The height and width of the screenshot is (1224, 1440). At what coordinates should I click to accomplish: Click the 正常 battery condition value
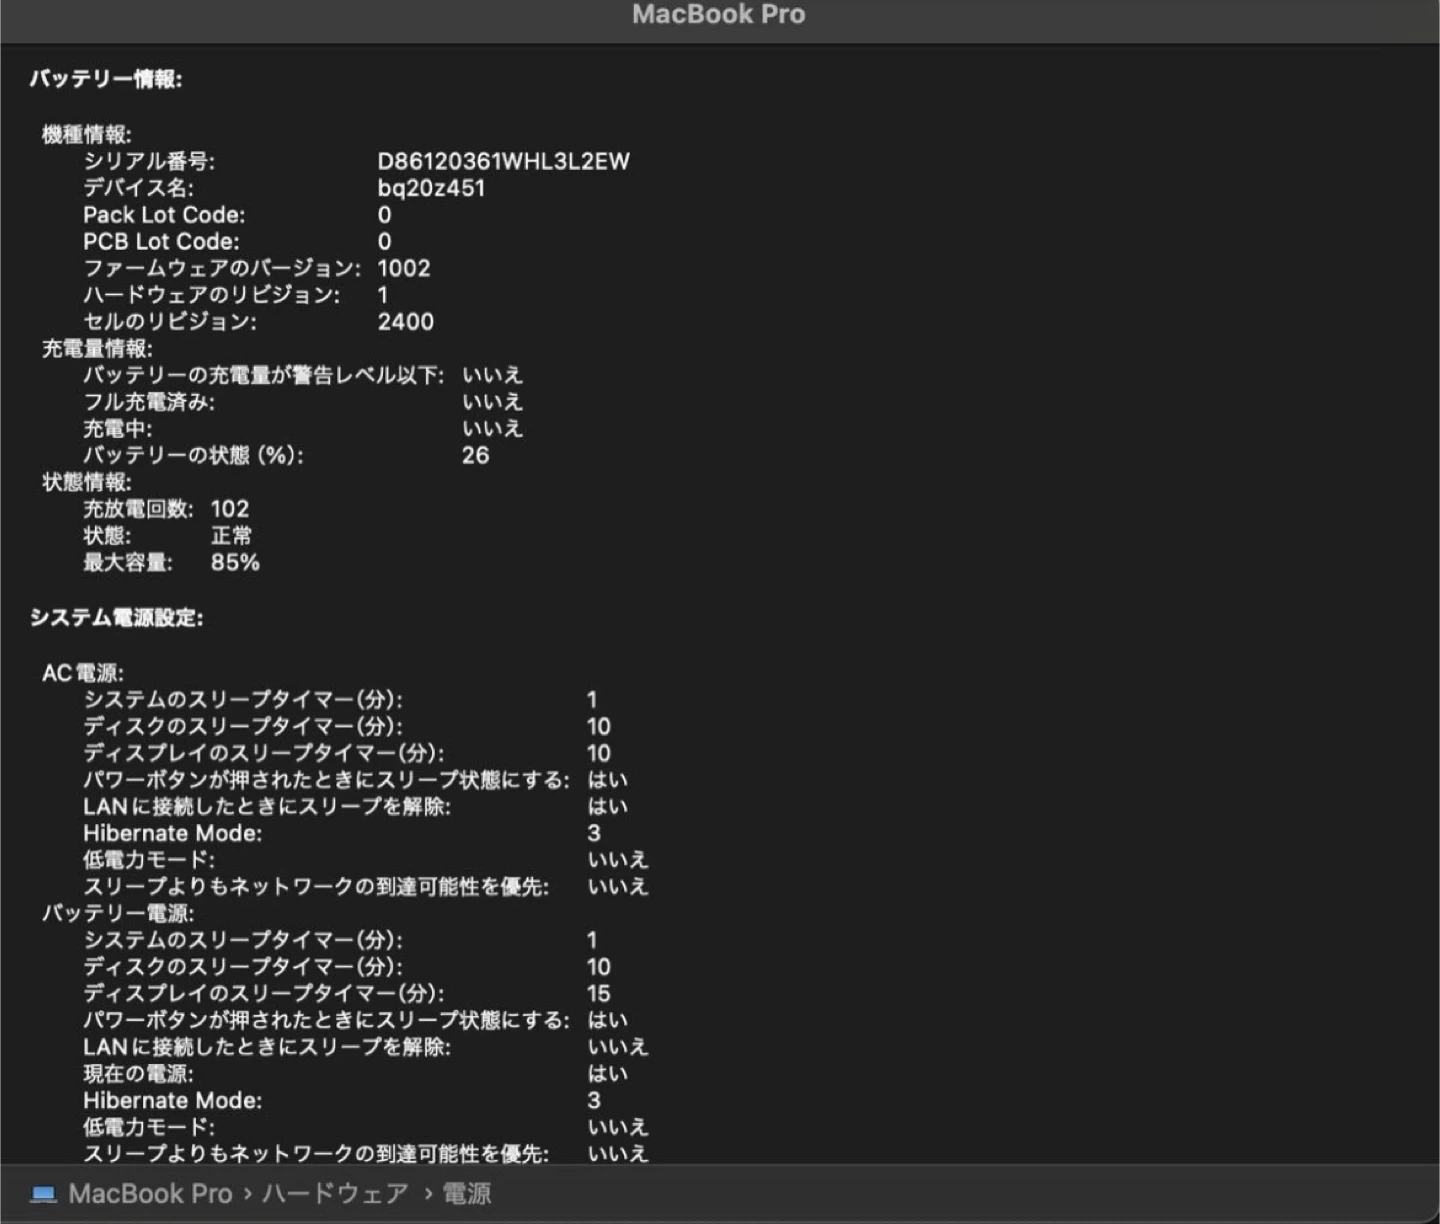pyautogui.click(x=232, y=536)
